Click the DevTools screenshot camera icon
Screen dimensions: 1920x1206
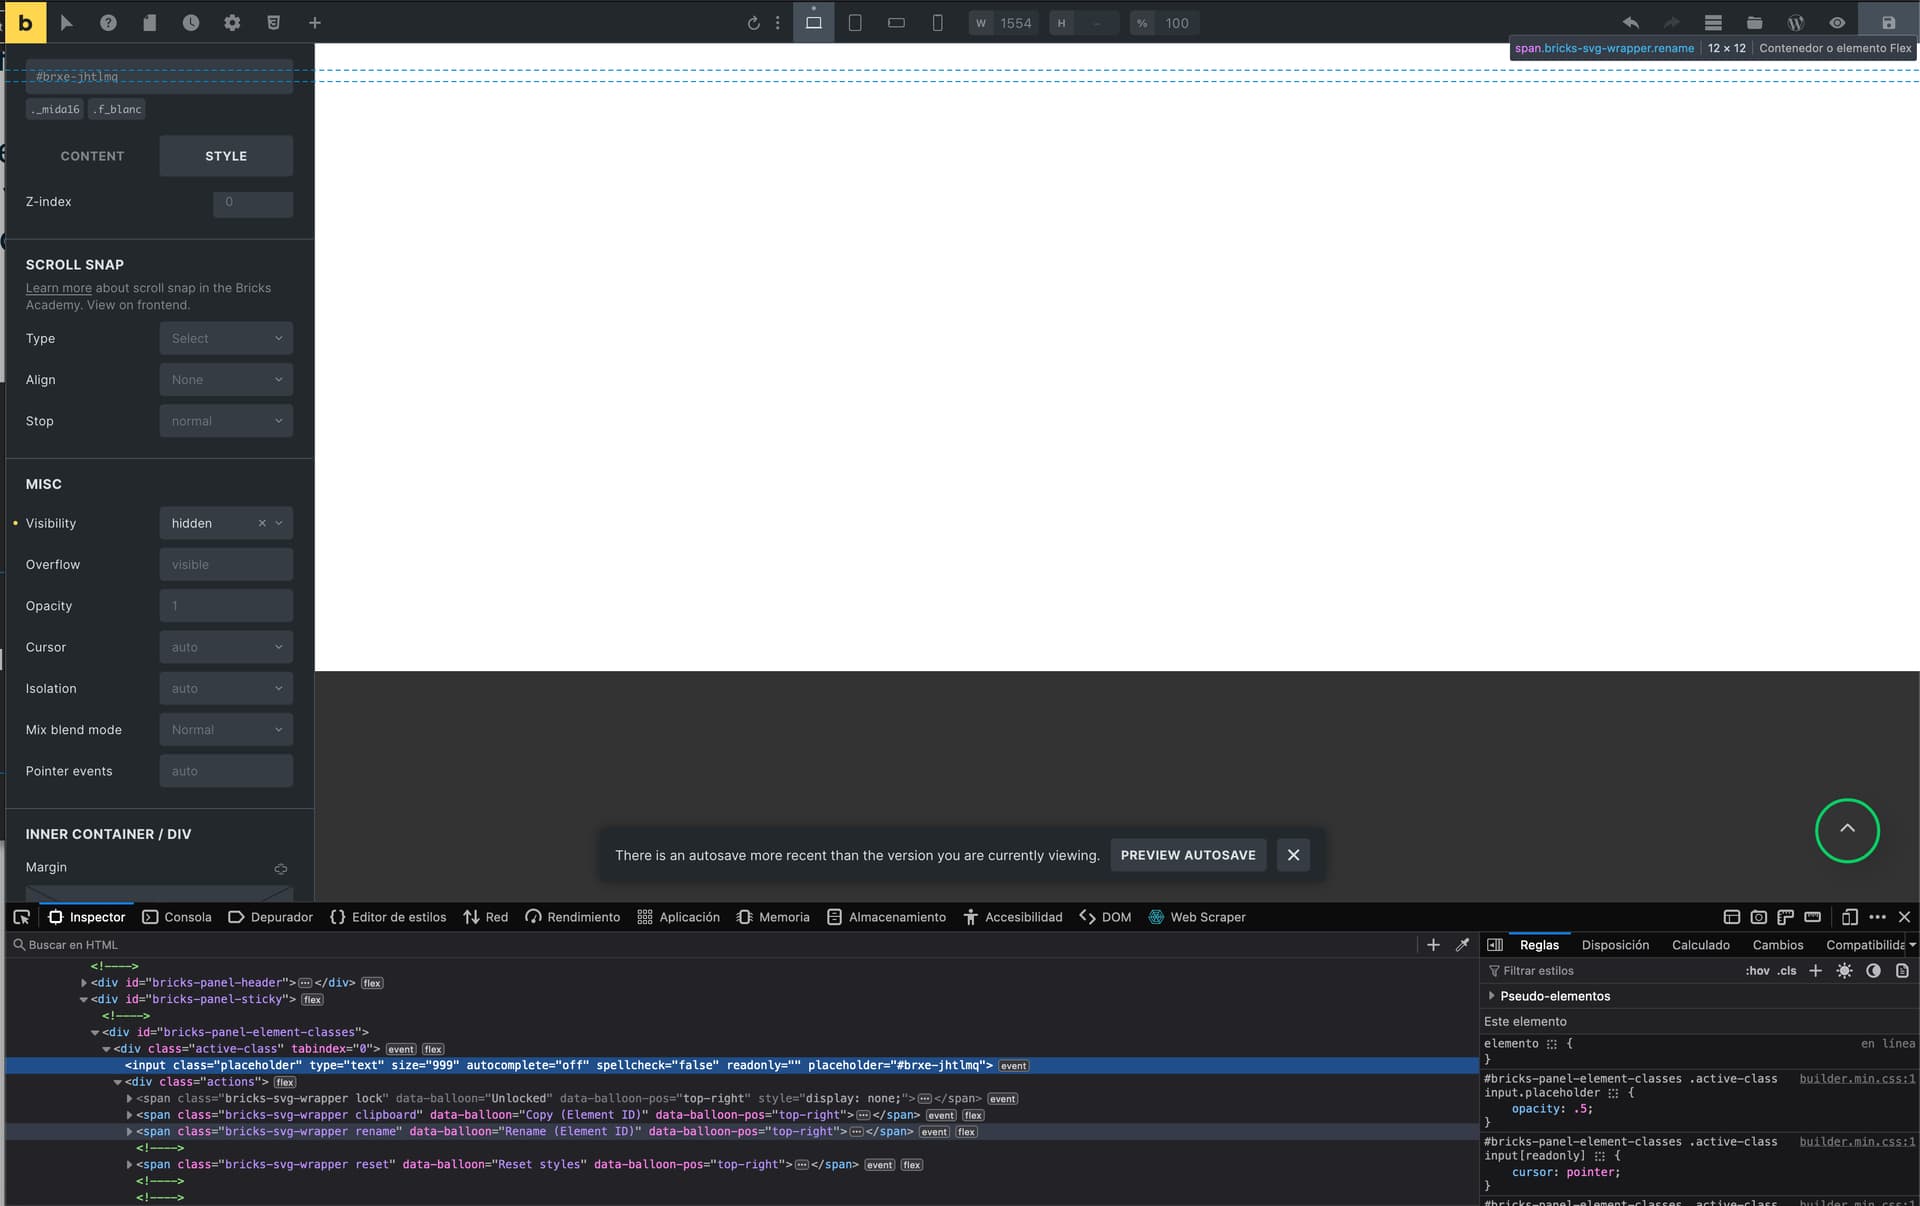(x=1759, y=917)
